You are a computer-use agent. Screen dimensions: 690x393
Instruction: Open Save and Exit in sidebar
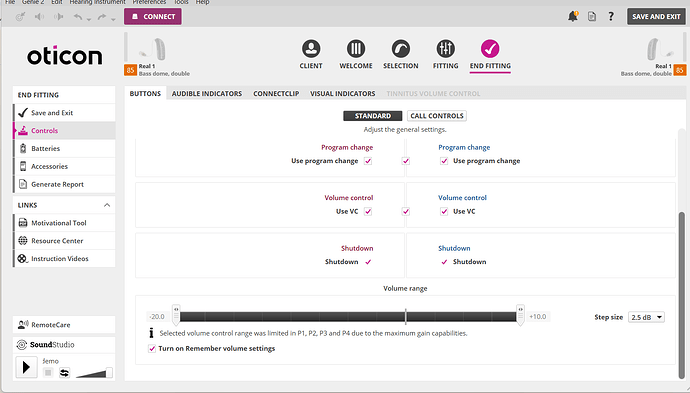coord(64,113)
